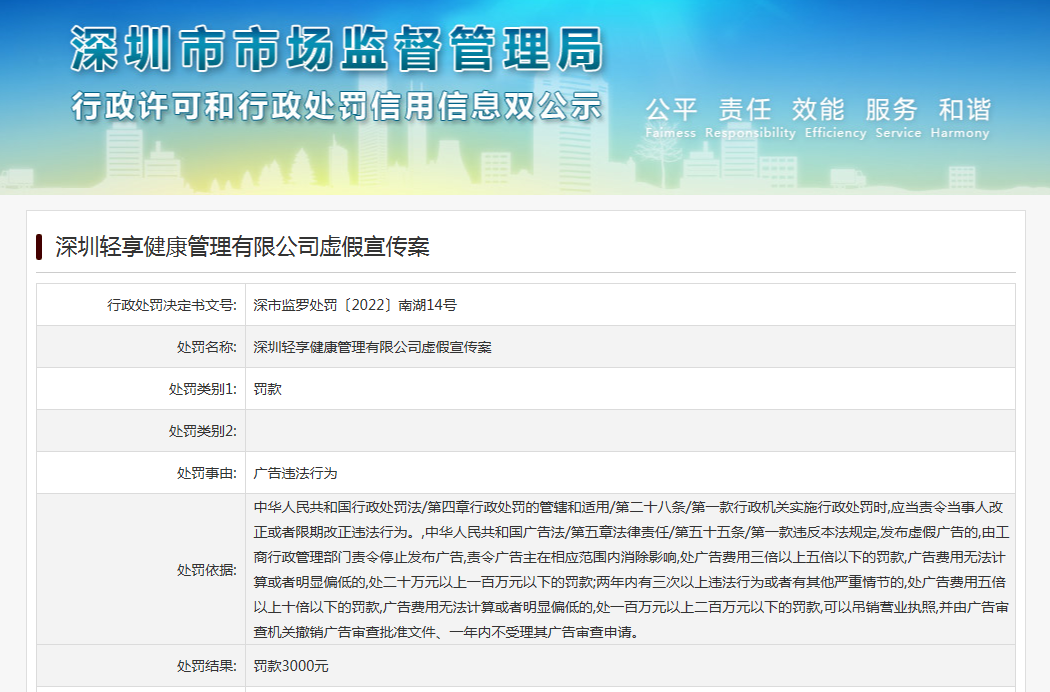1050x692 pixels.
Task: Click the 行政处罚决定书文号 label
Action: (172, 305)
